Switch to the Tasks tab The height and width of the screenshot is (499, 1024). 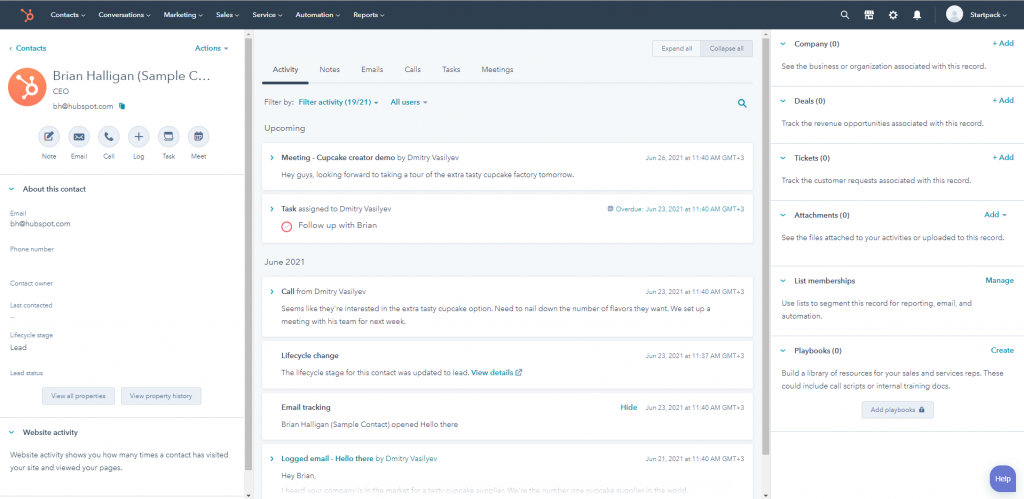pos(451,69)
